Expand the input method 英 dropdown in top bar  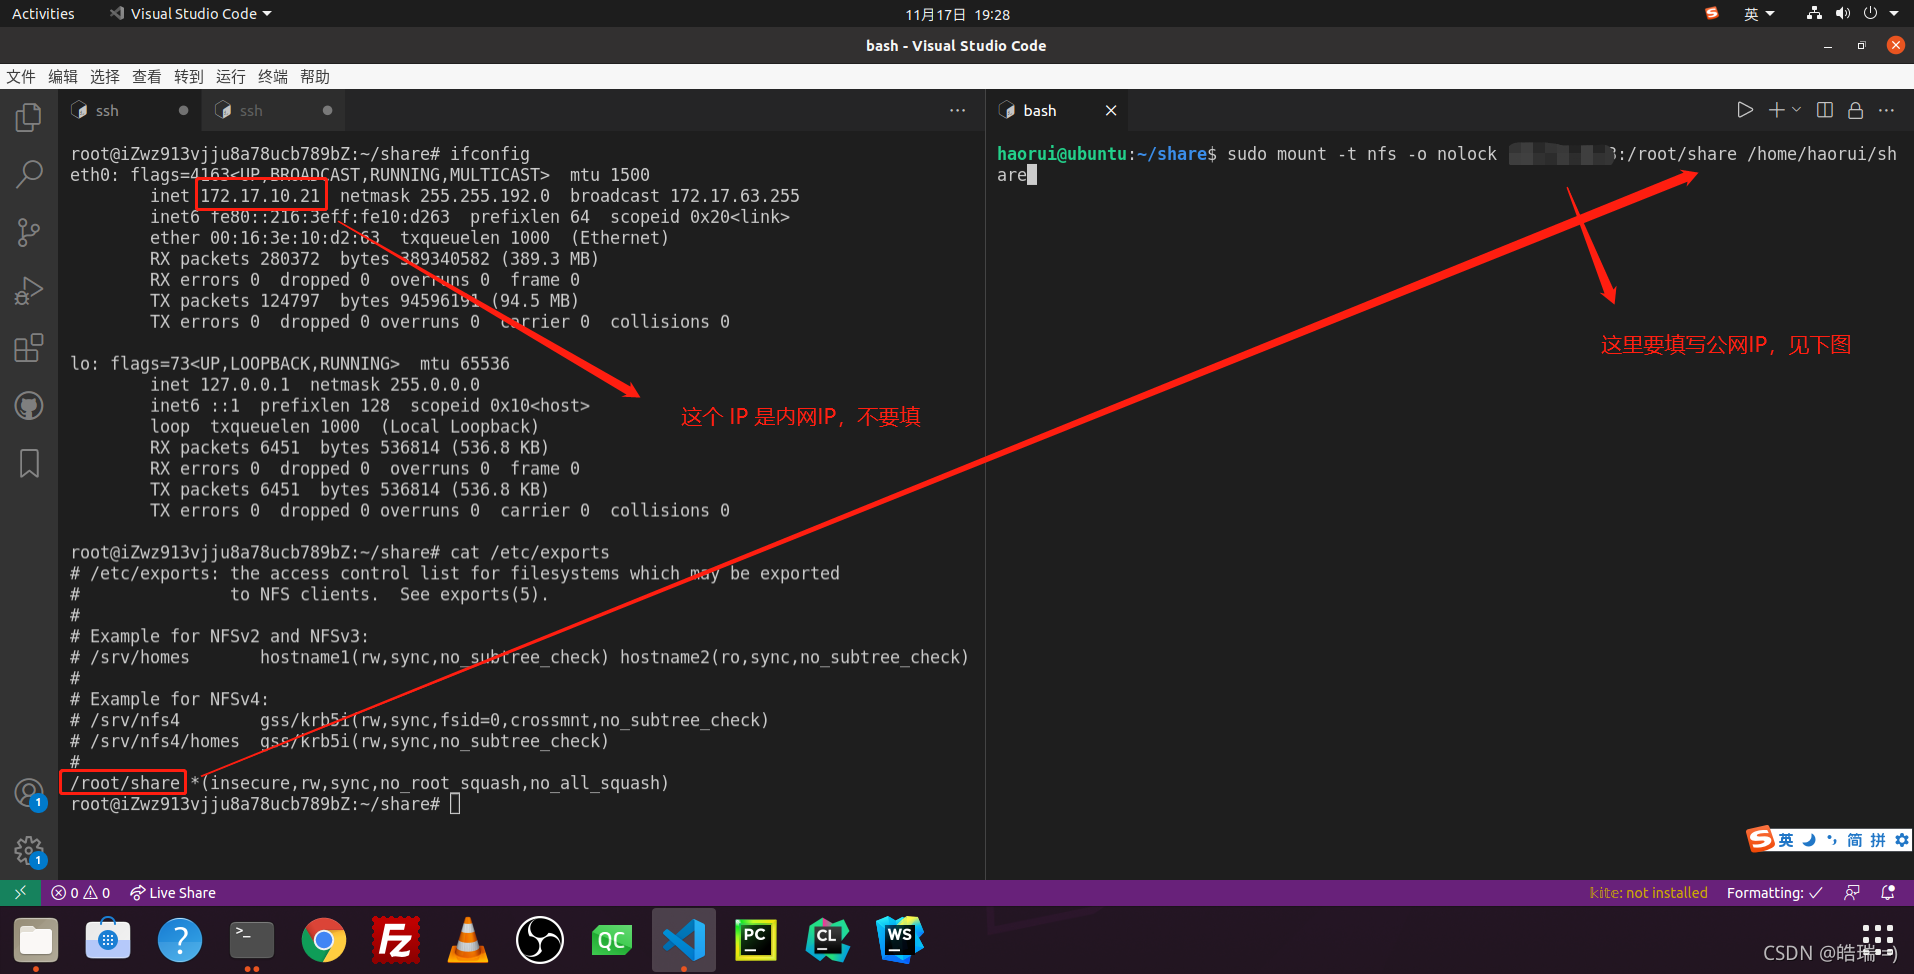click(x=1758, y=14)
